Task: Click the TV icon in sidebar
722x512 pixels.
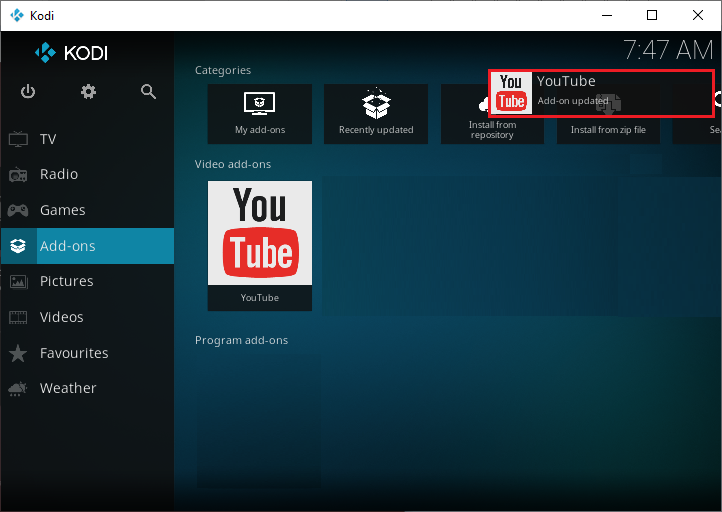Action: [x=18, y=139]
